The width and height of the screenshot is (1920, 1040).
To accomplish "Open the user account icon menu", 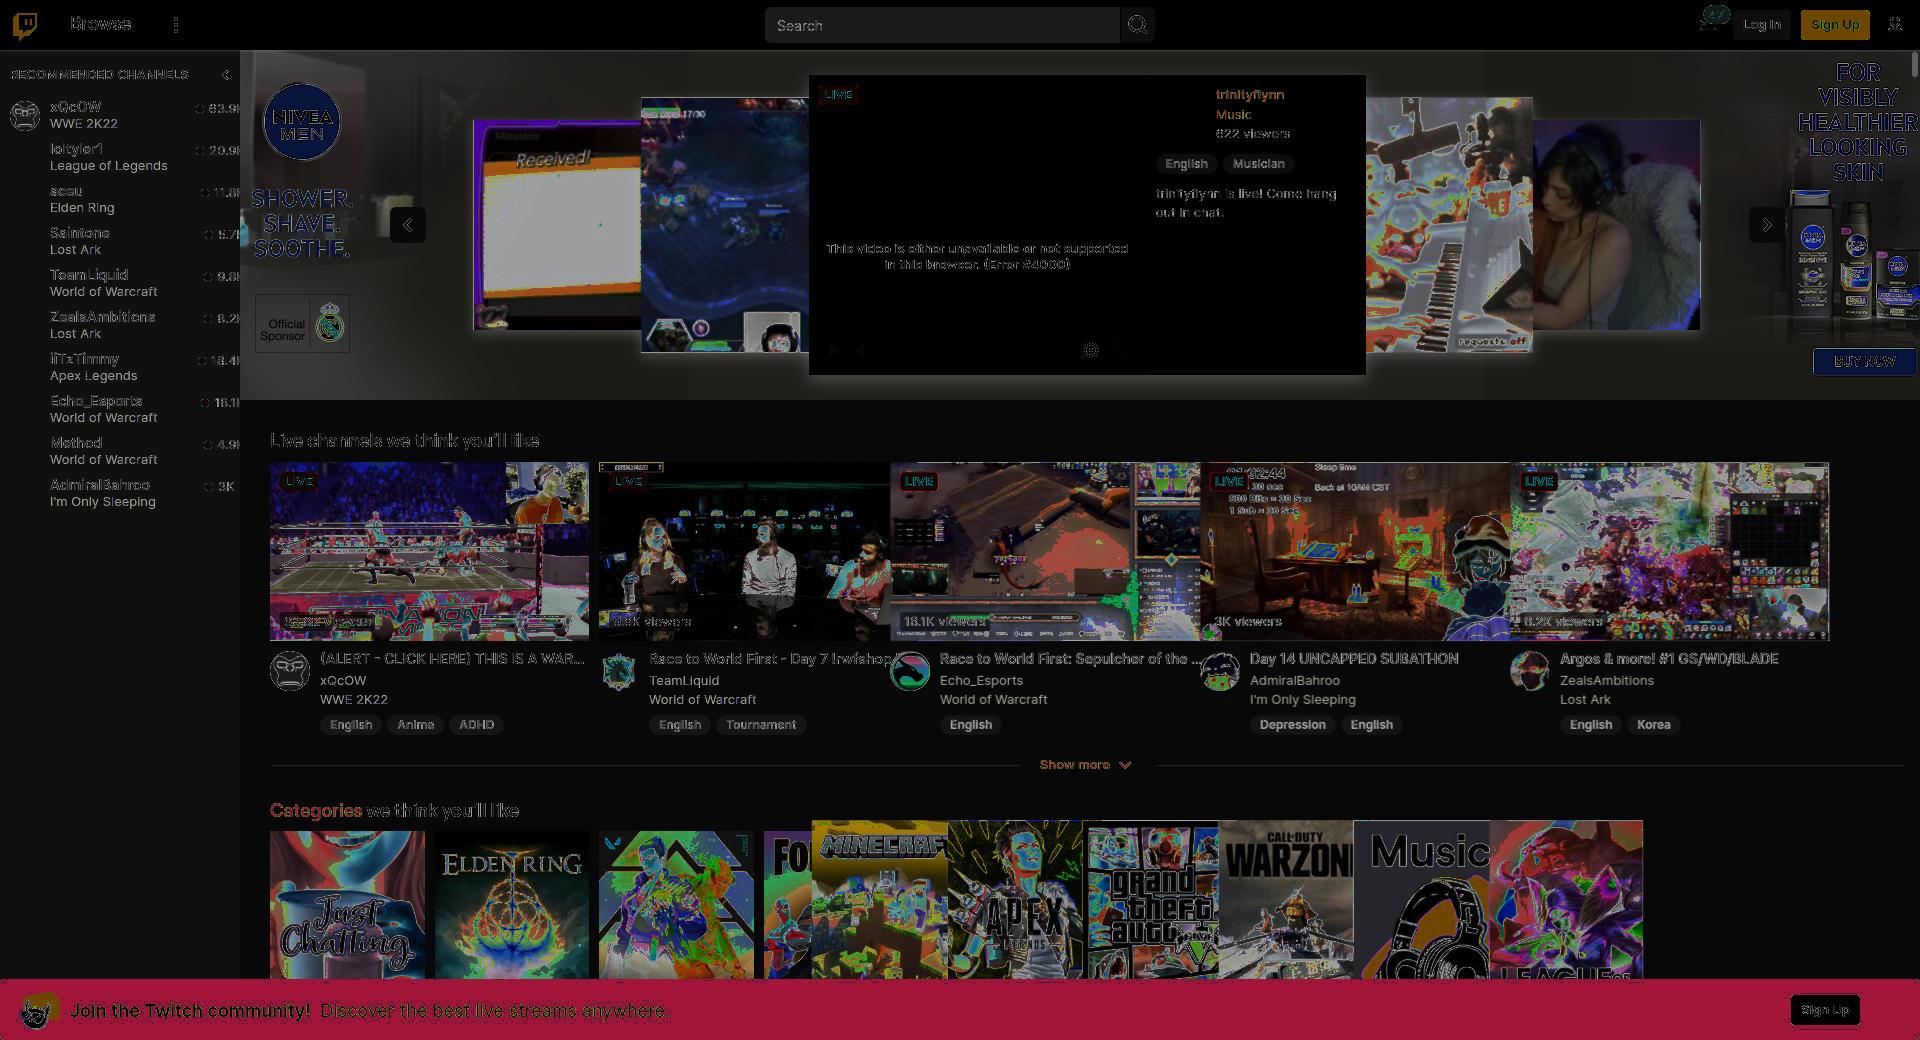I will click(x=1895, y=24).
